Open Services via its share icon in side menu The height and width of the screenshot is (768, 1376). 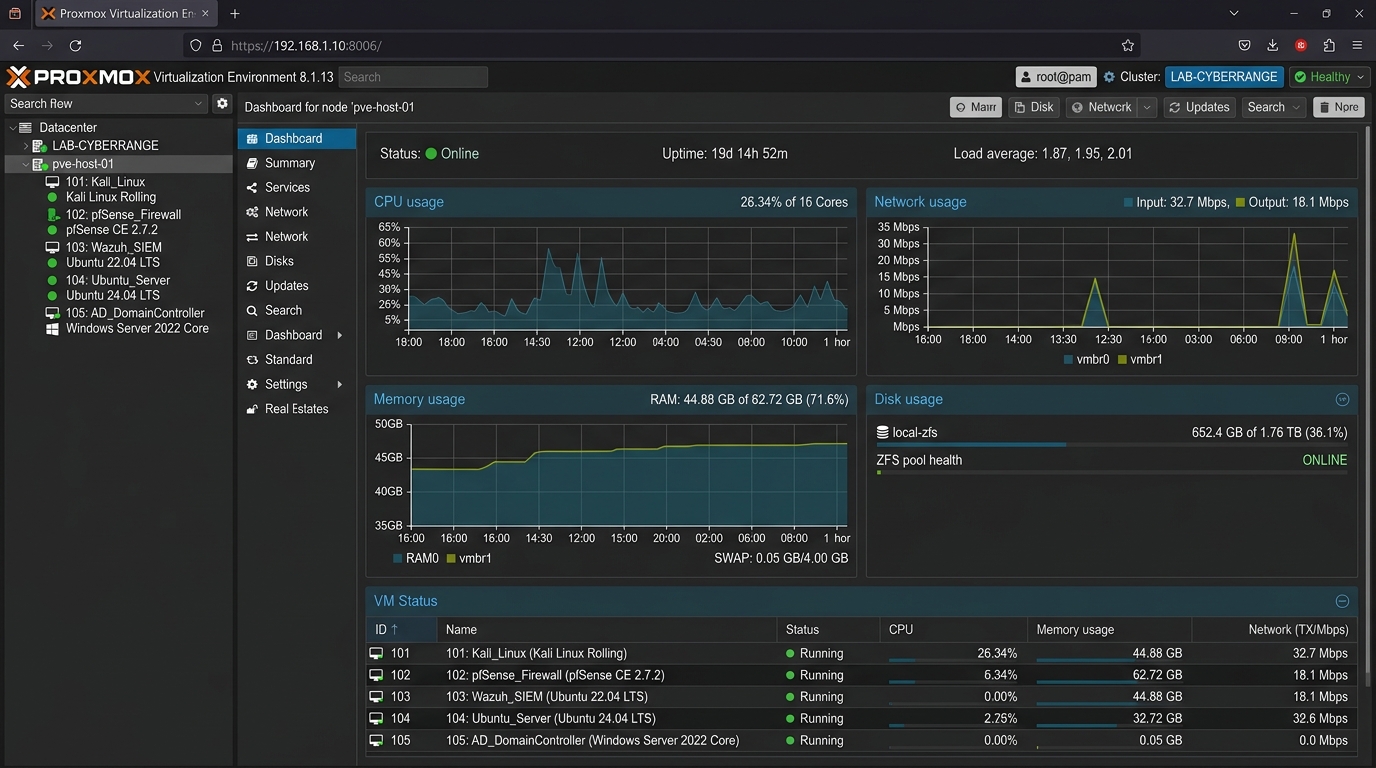click(252, 187)
